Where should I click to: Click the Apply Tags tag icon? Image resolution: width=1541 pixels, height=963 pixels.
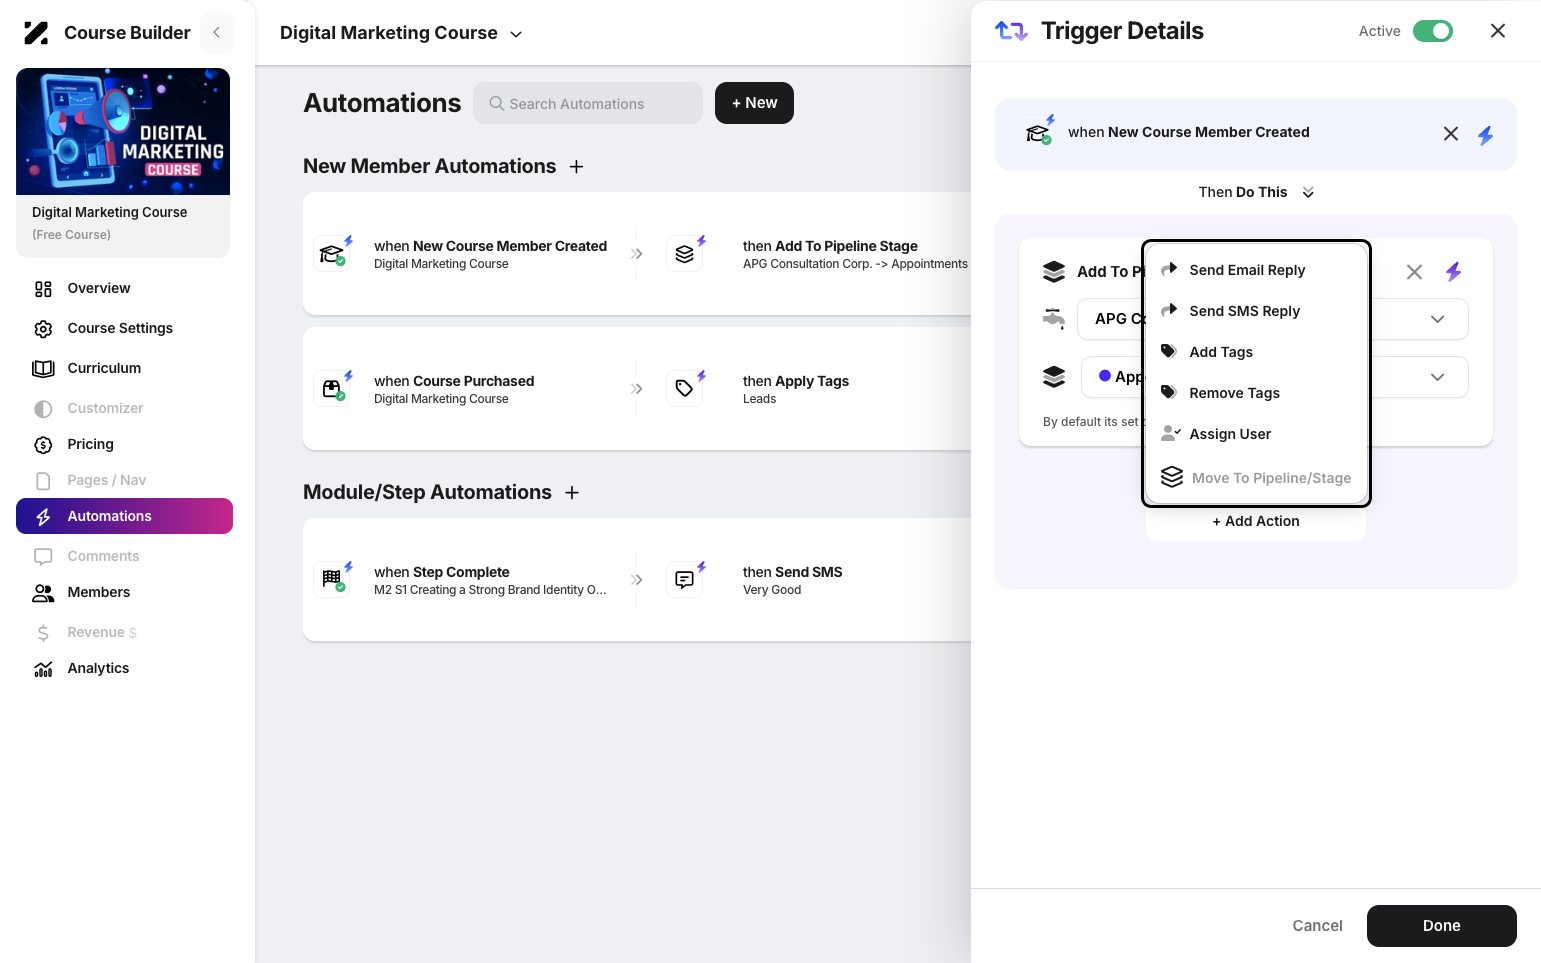[685, 389]
